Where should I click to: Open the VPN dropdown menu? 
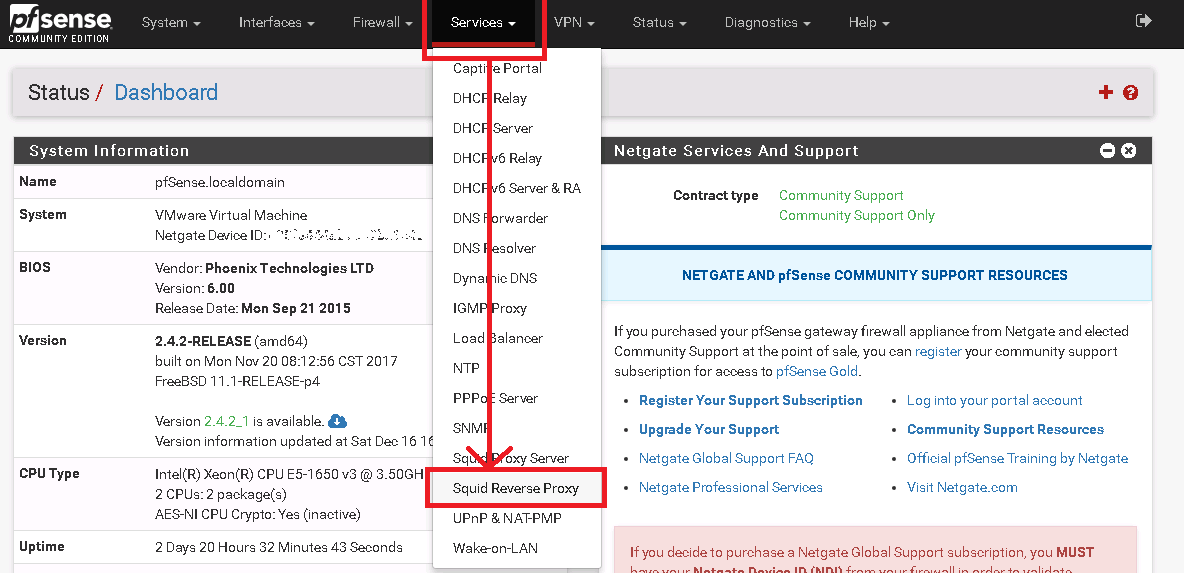(574, 23)
